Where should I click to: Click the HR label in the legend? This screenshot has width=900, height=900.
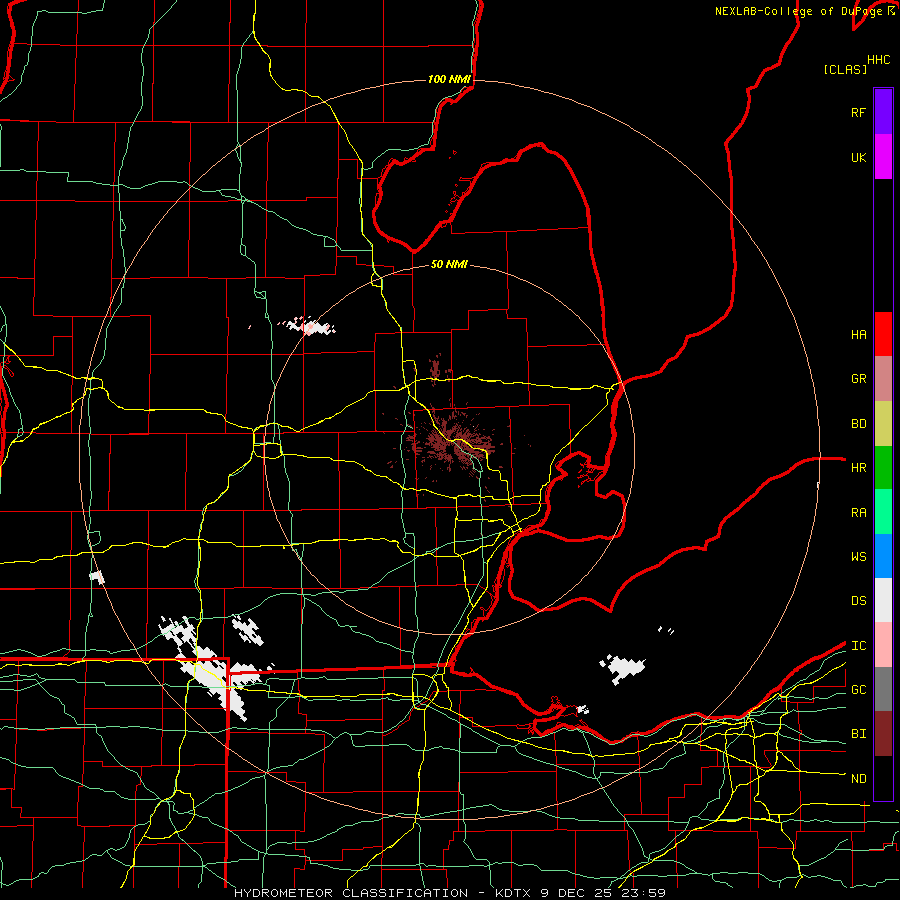point(858,468)
